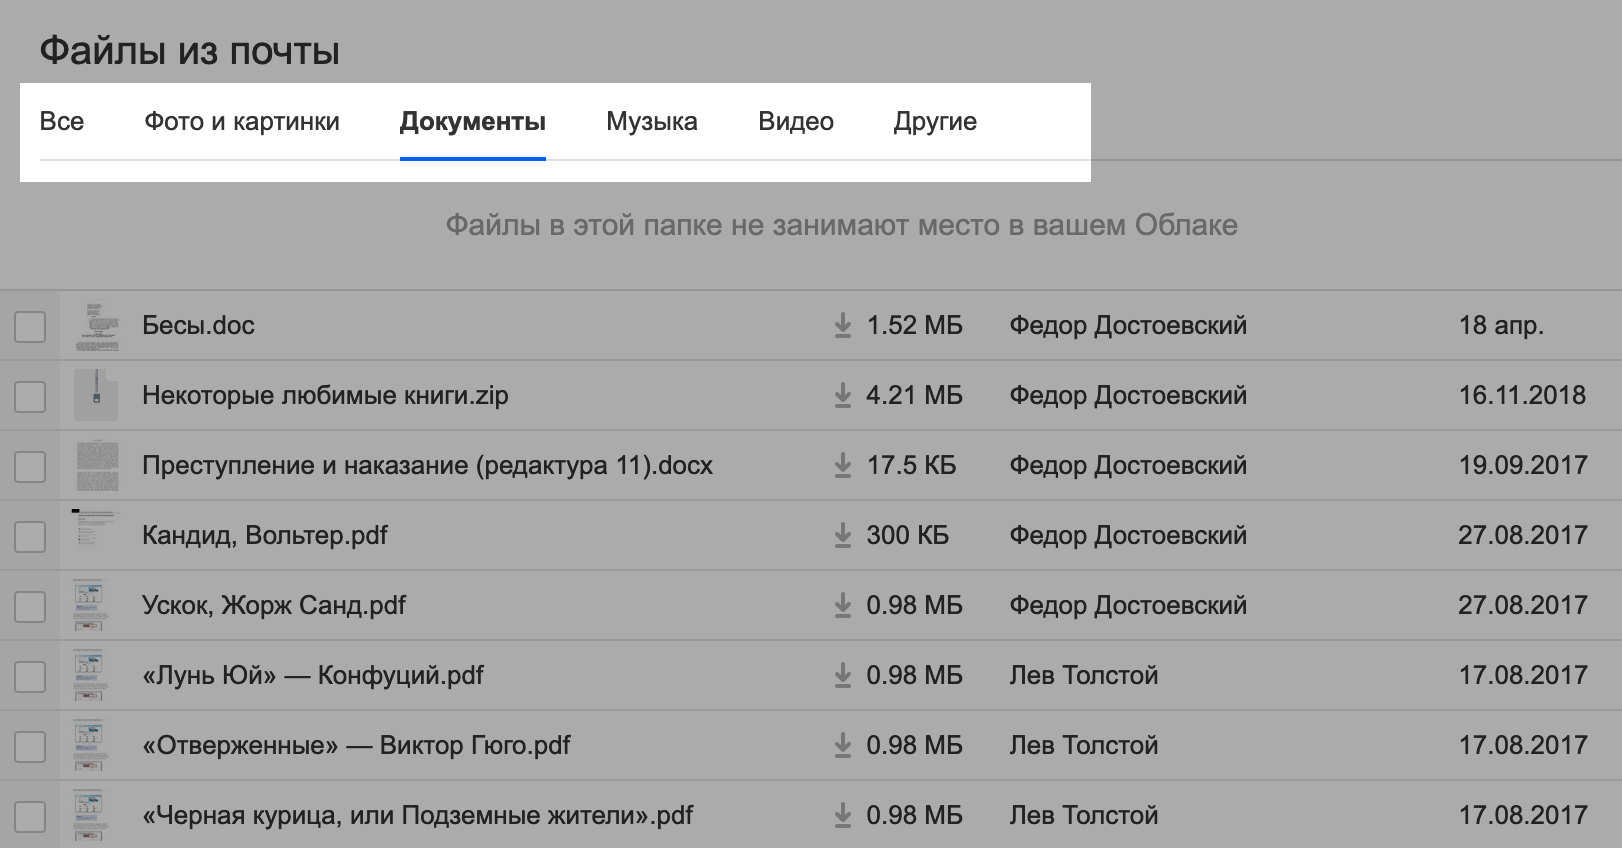
Task: Click download arrow for Некоторые любимые книги.zip
Action: (x=843, y=395)
